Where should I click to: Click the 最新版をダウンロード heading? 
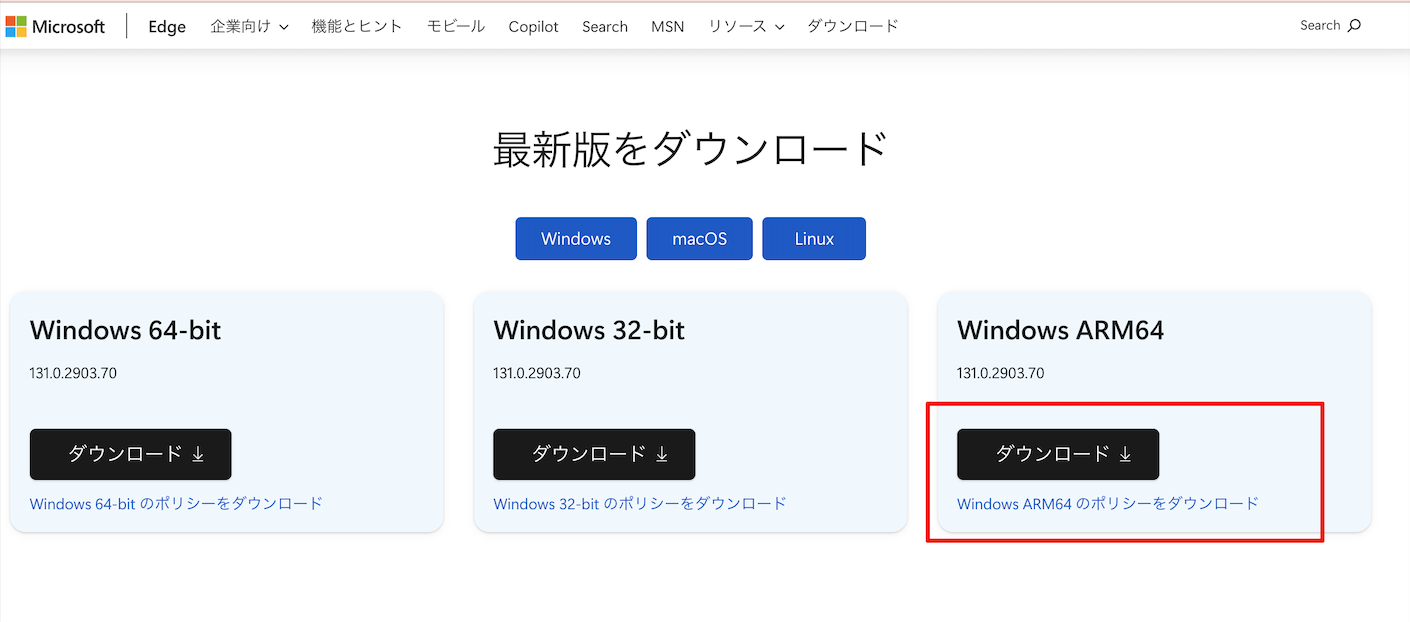(691, 149)
